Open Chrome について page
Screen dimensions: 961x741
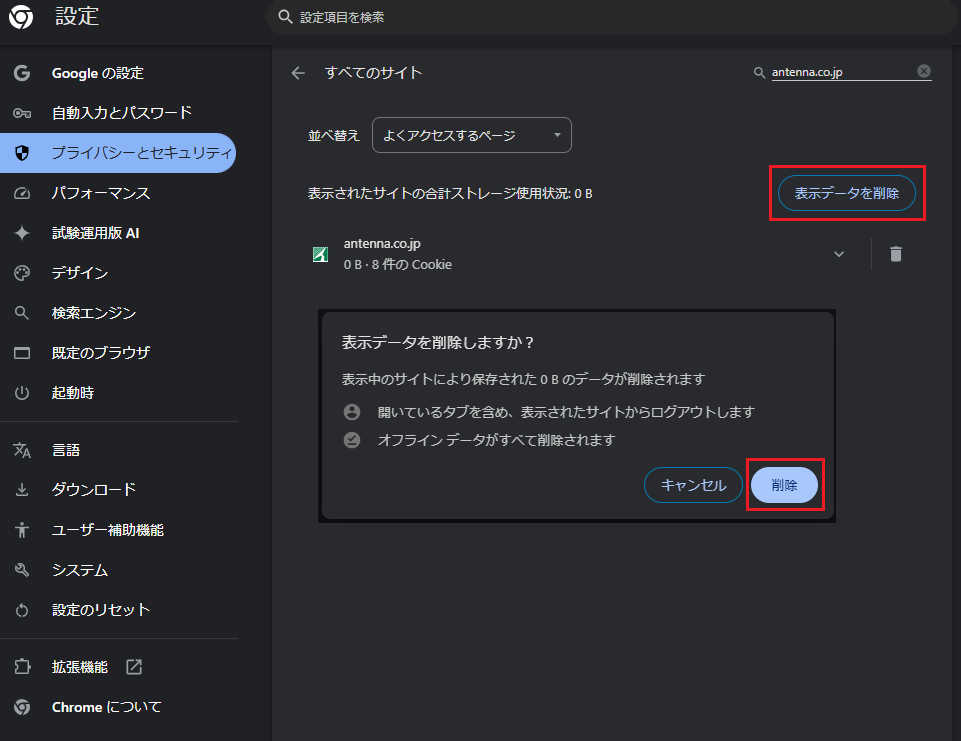[x=106, y=707]
